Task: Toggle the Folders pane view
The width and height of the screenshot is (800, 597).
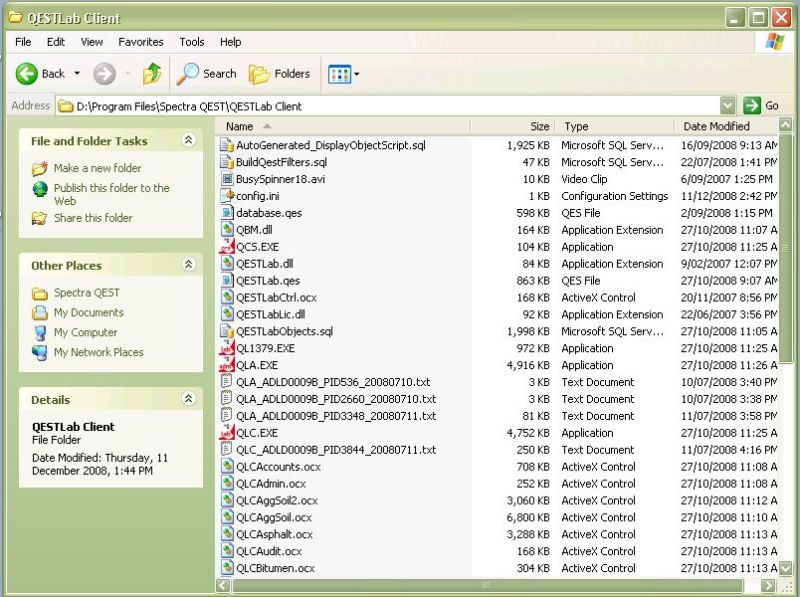Action: [281, 74]
